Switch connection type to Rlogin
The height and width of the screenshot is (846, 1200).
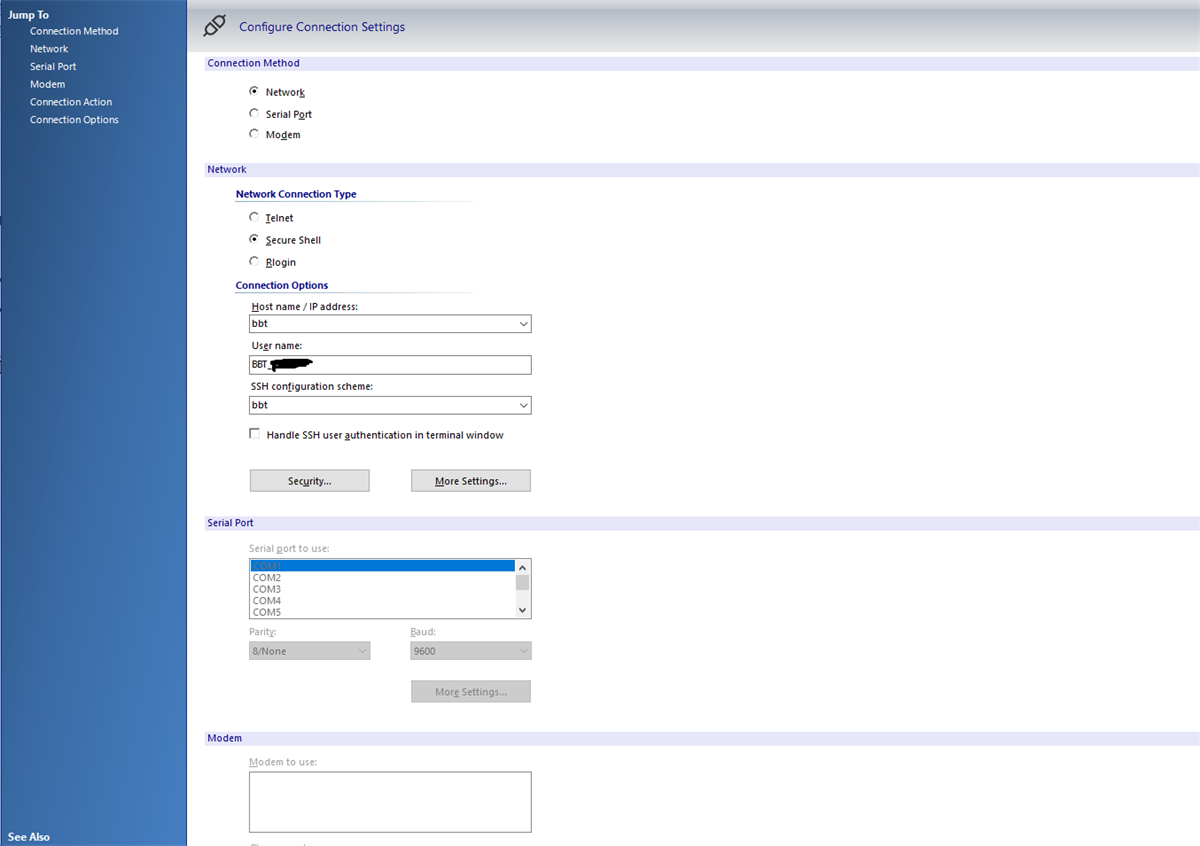pyautogui.click(x=254, y=262)
